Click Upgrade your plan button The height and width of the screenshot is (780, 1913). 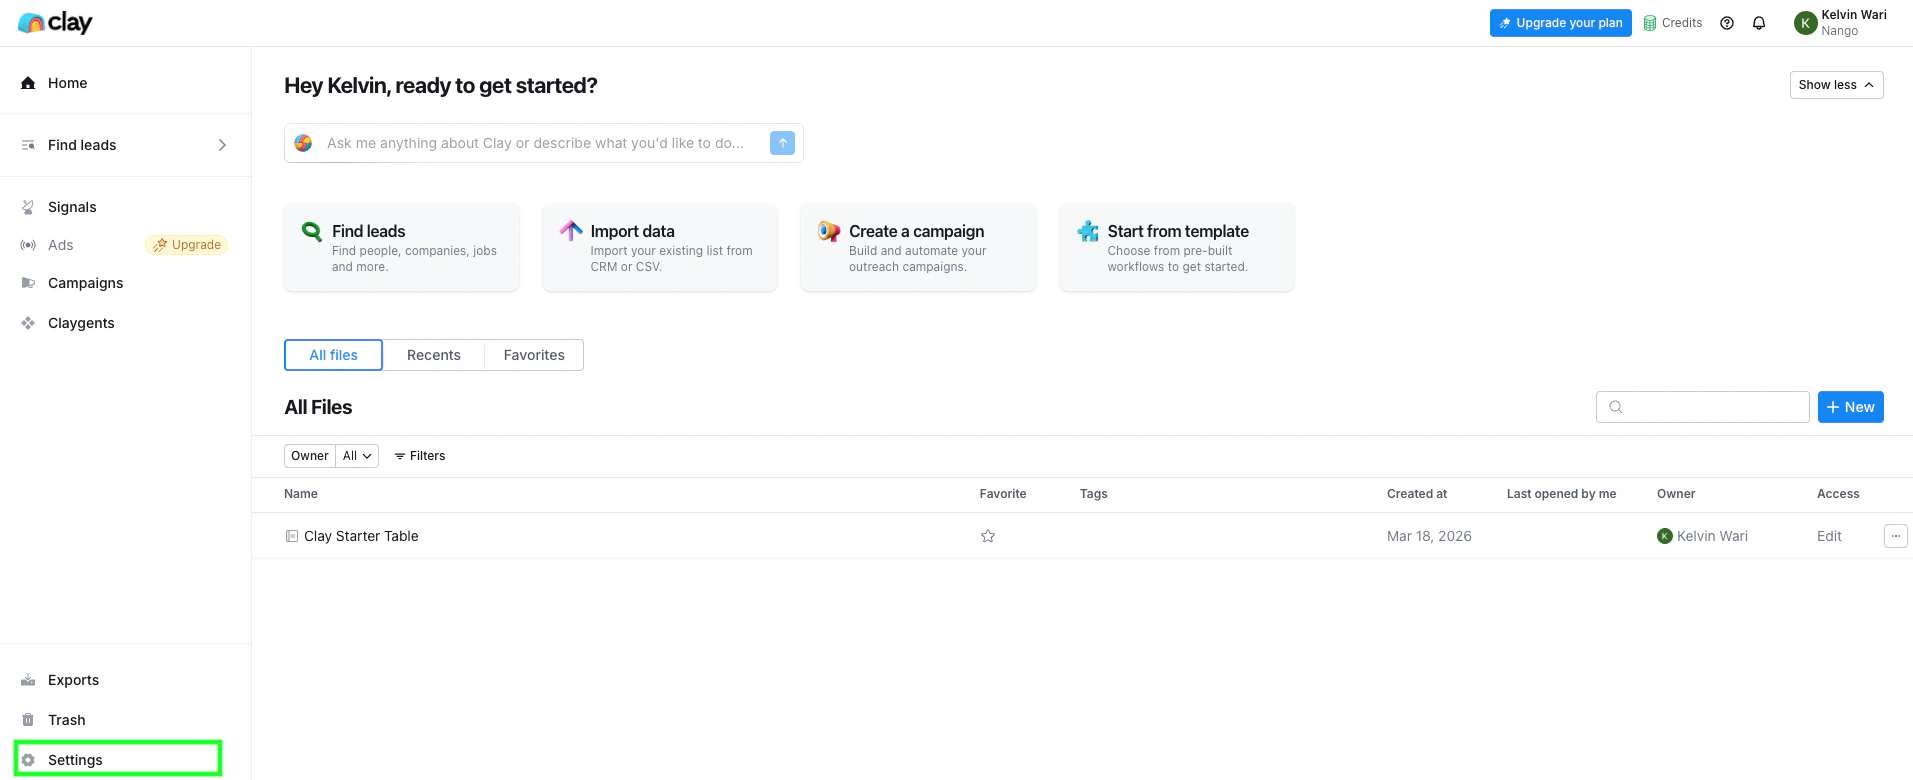pyautogui.click(x=1560, y=23)
